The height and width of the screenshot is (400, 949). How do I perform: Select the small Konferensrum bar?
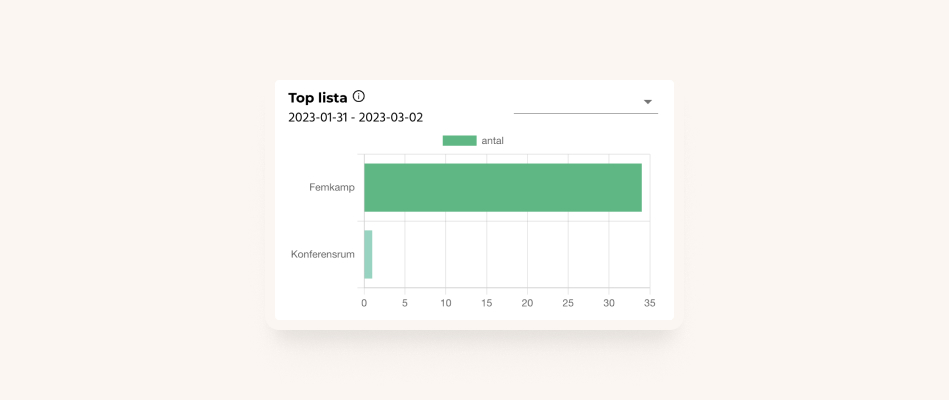pos(368,254)
